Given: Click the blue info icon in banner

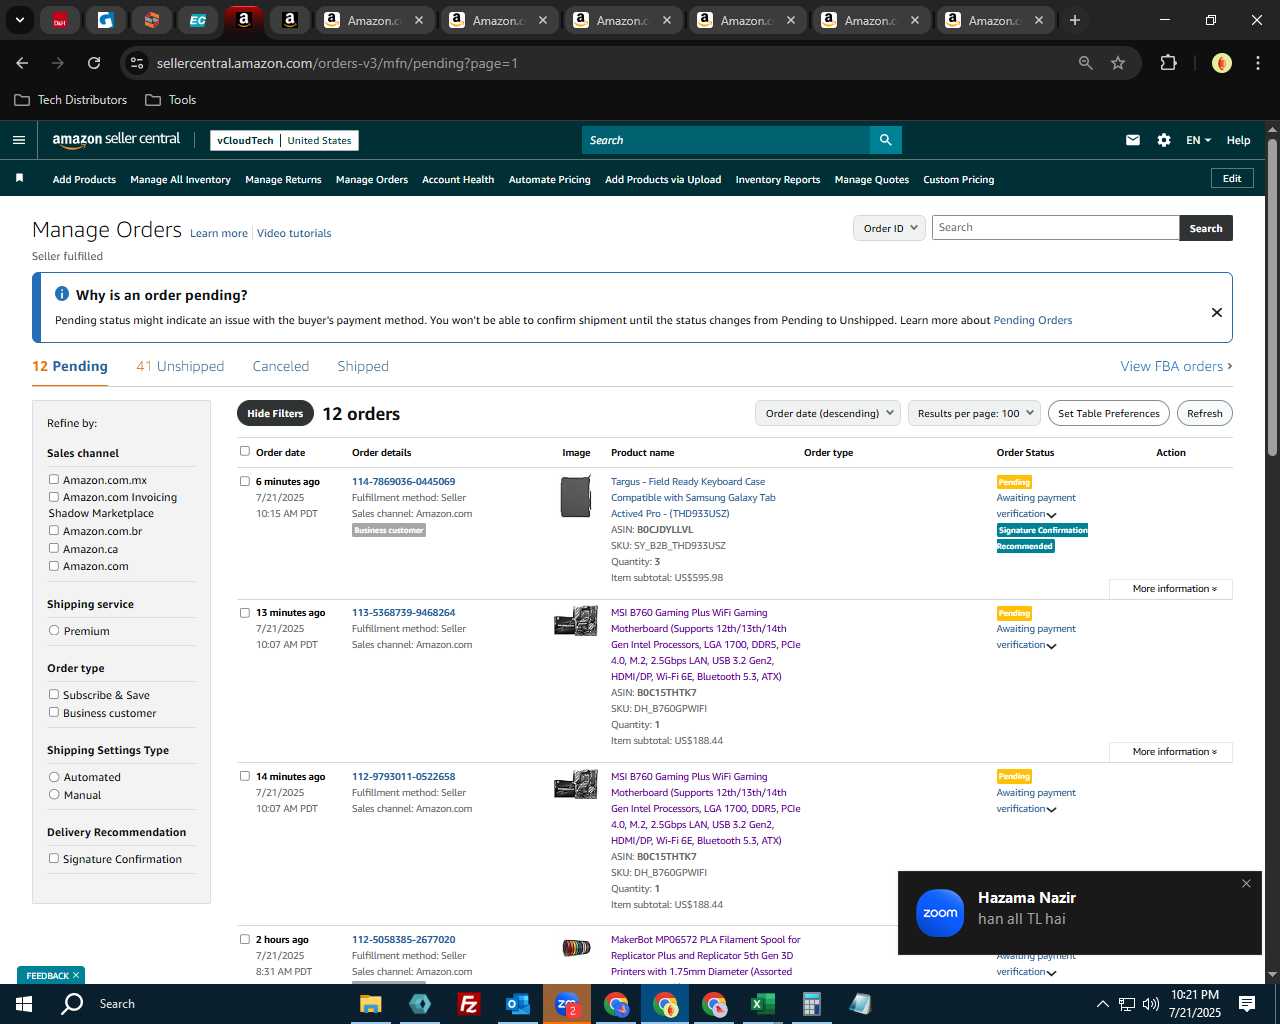Looking at the screenshot, I should pyautogui.click(x=62, y=294).
